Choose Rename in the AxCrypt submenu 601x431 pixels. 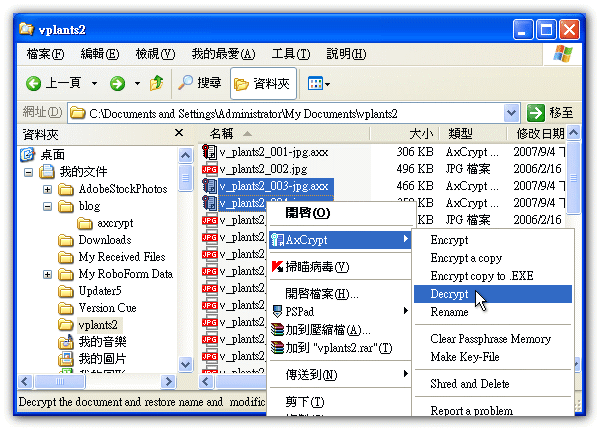(x=493, y=312)
